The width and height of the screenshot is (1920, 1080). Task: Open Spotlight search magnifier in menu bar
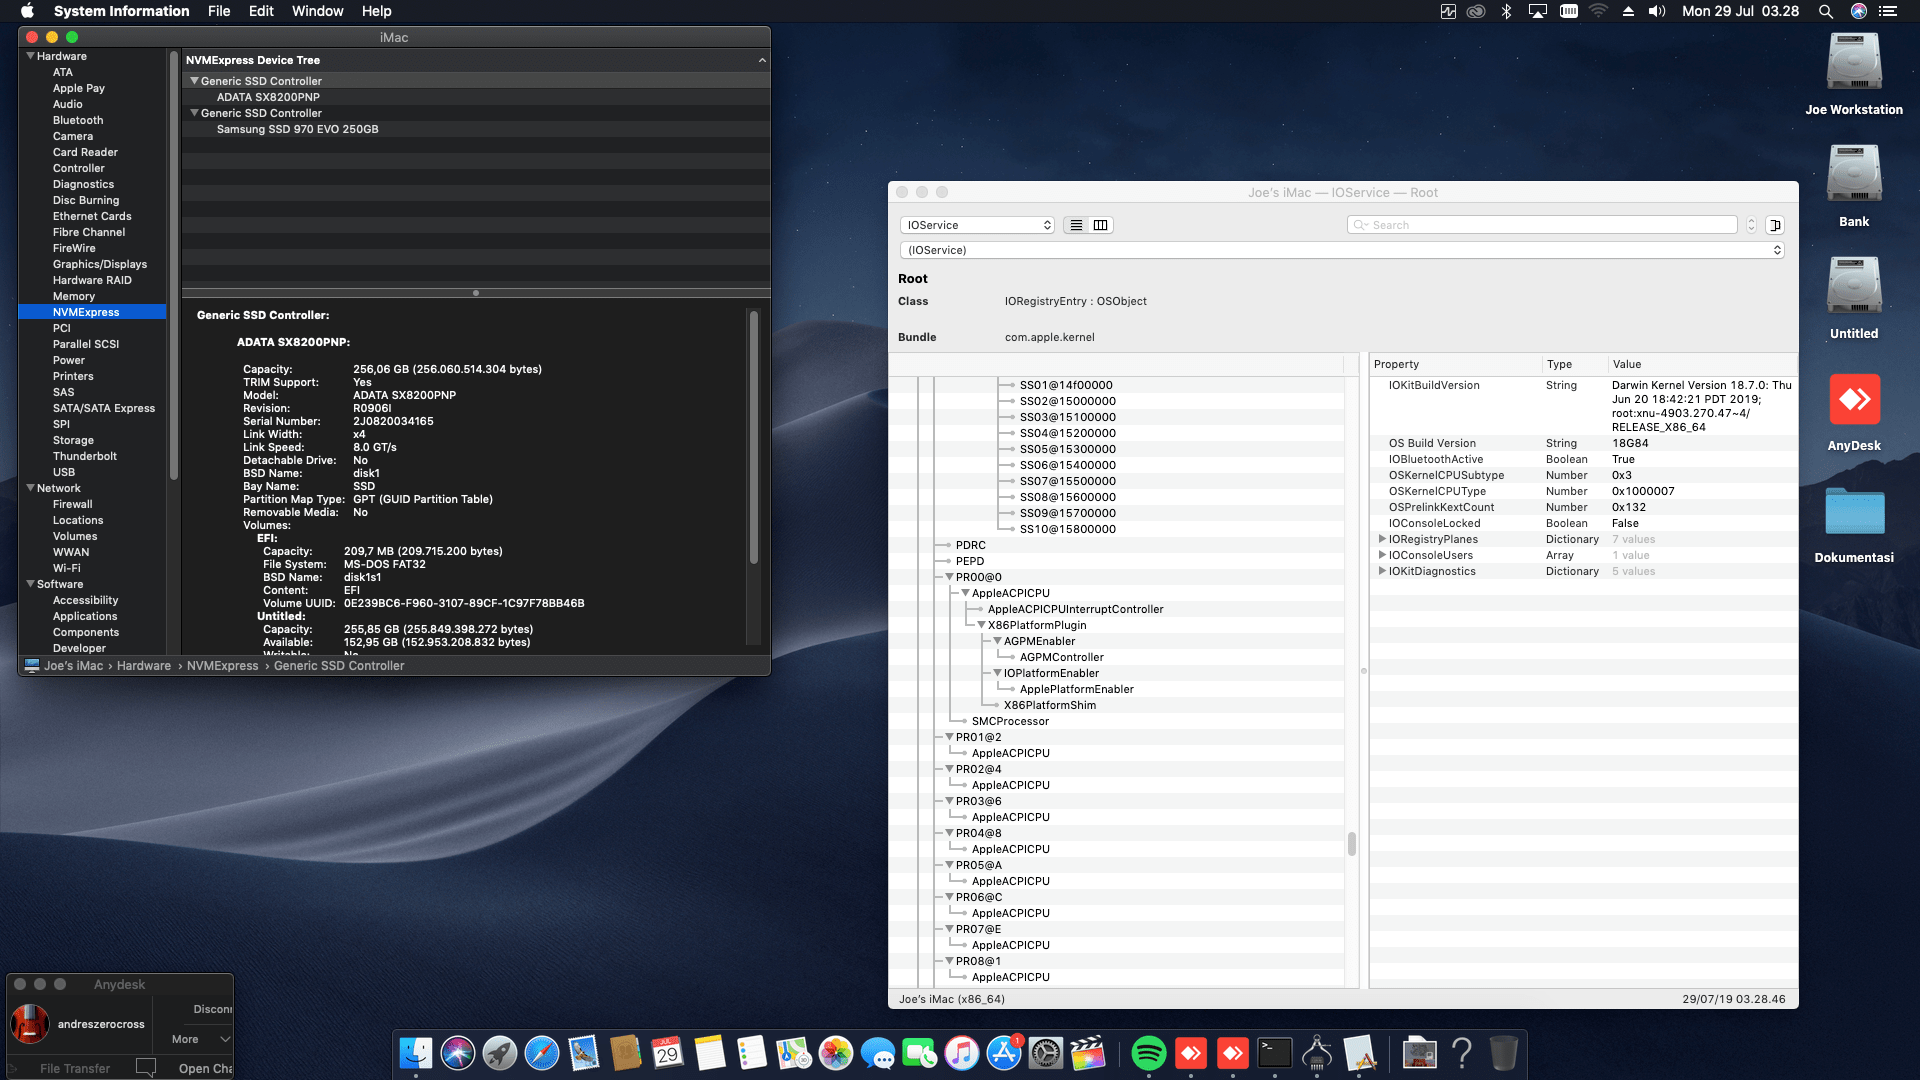(1825, 11)
